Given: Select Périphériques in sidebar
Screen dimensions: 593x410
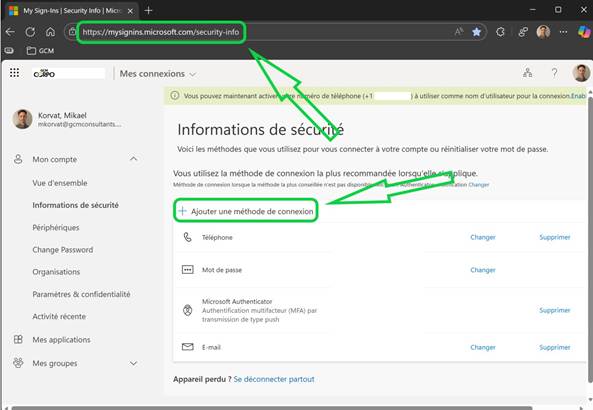Looking at the screenshot, I should (x=56, y=228).
